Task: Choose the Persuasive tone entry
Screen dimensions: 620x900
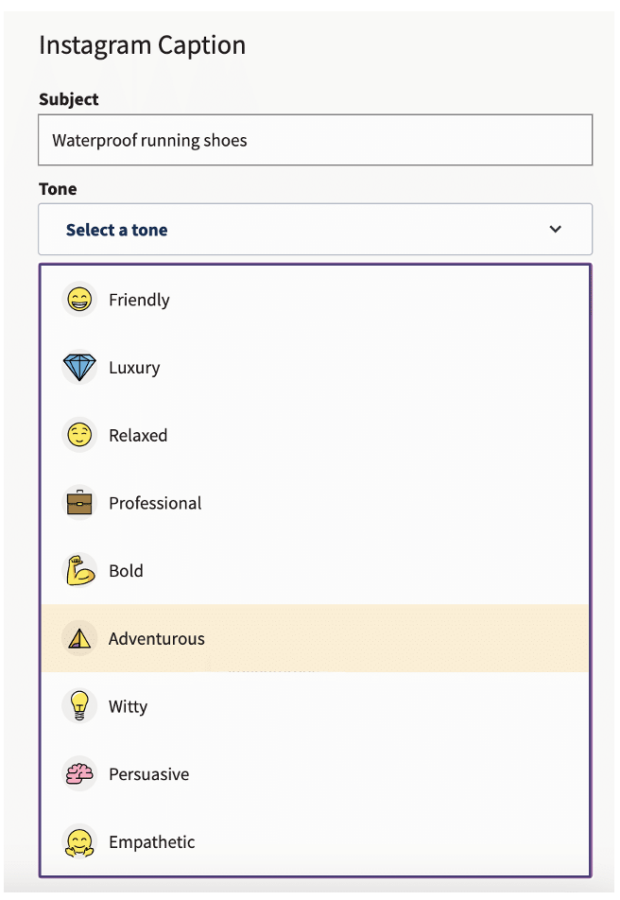Action: pos(315,774)
